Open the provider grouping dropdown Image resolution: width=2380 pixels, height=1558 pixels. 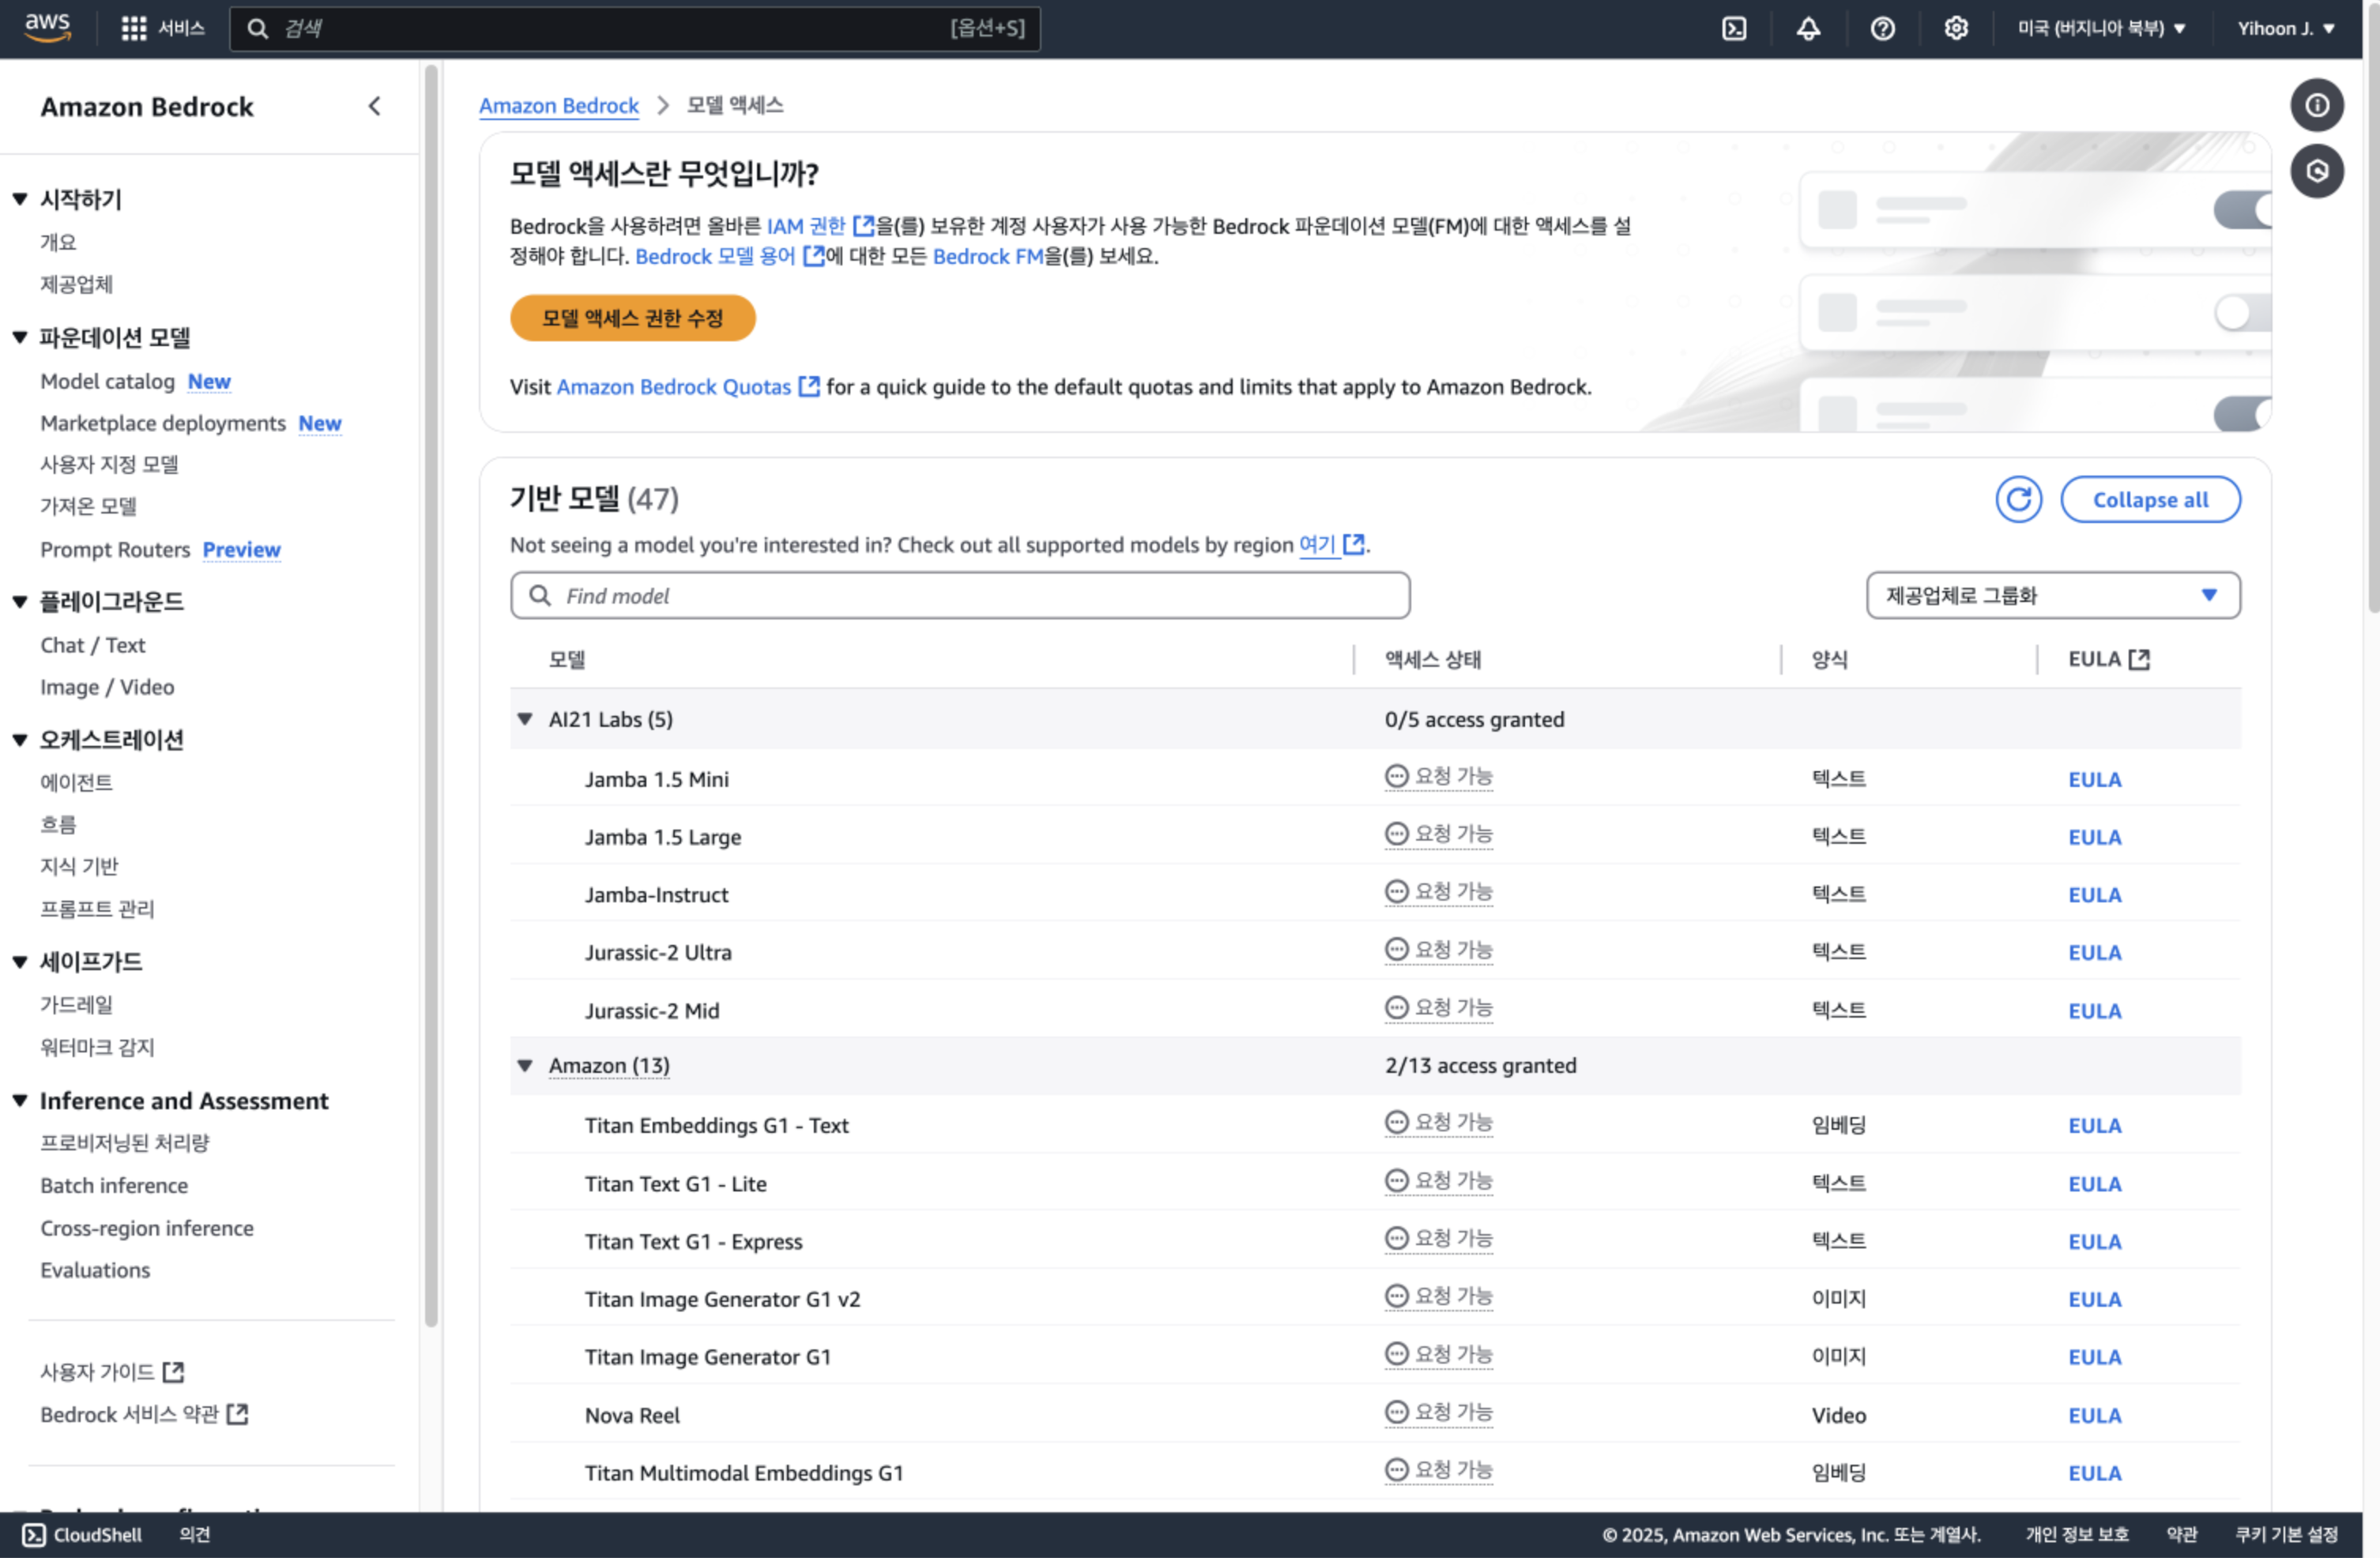2052,595
